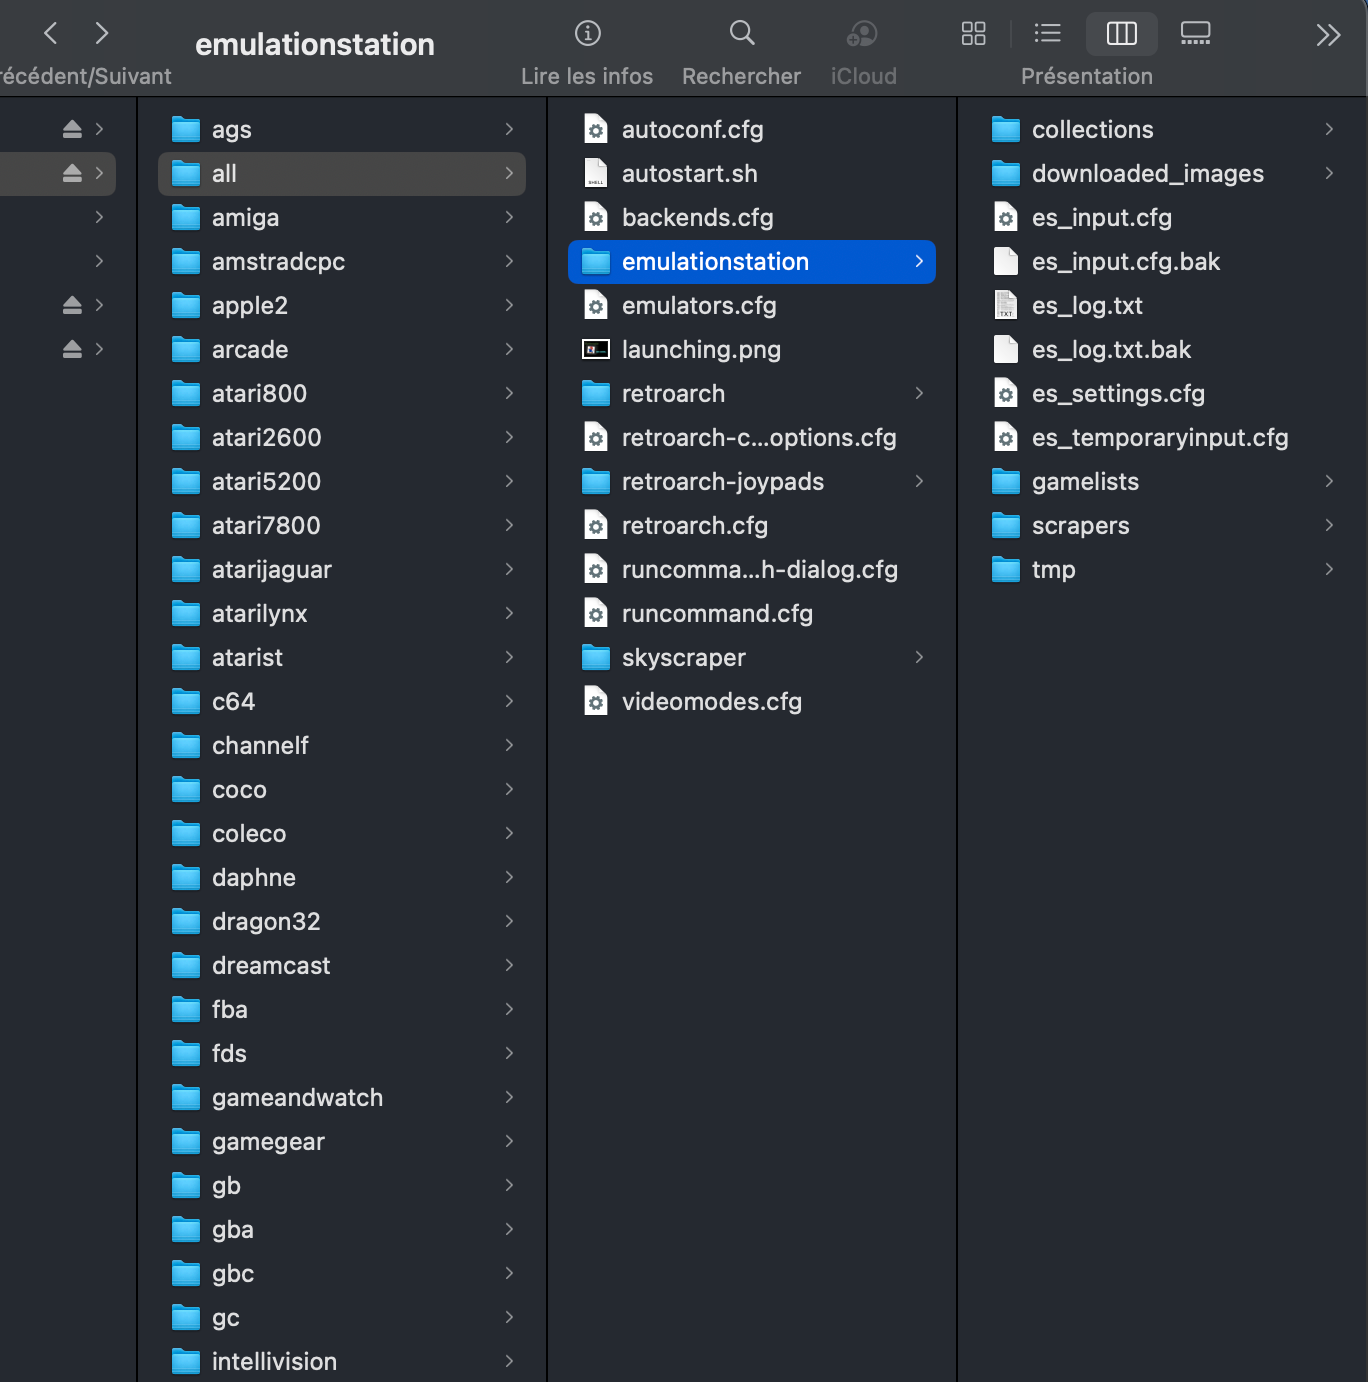
Task: Expand the arcade folder chevron
Action: pos(509,349)
